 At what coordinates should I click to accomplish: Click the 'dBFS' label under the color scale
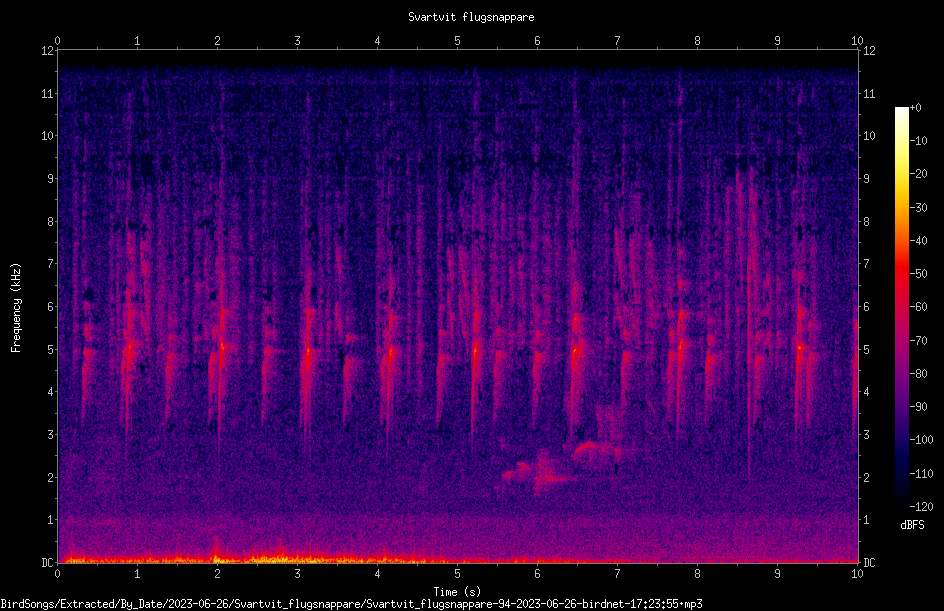pyautogui.click(x=912, y=525)
